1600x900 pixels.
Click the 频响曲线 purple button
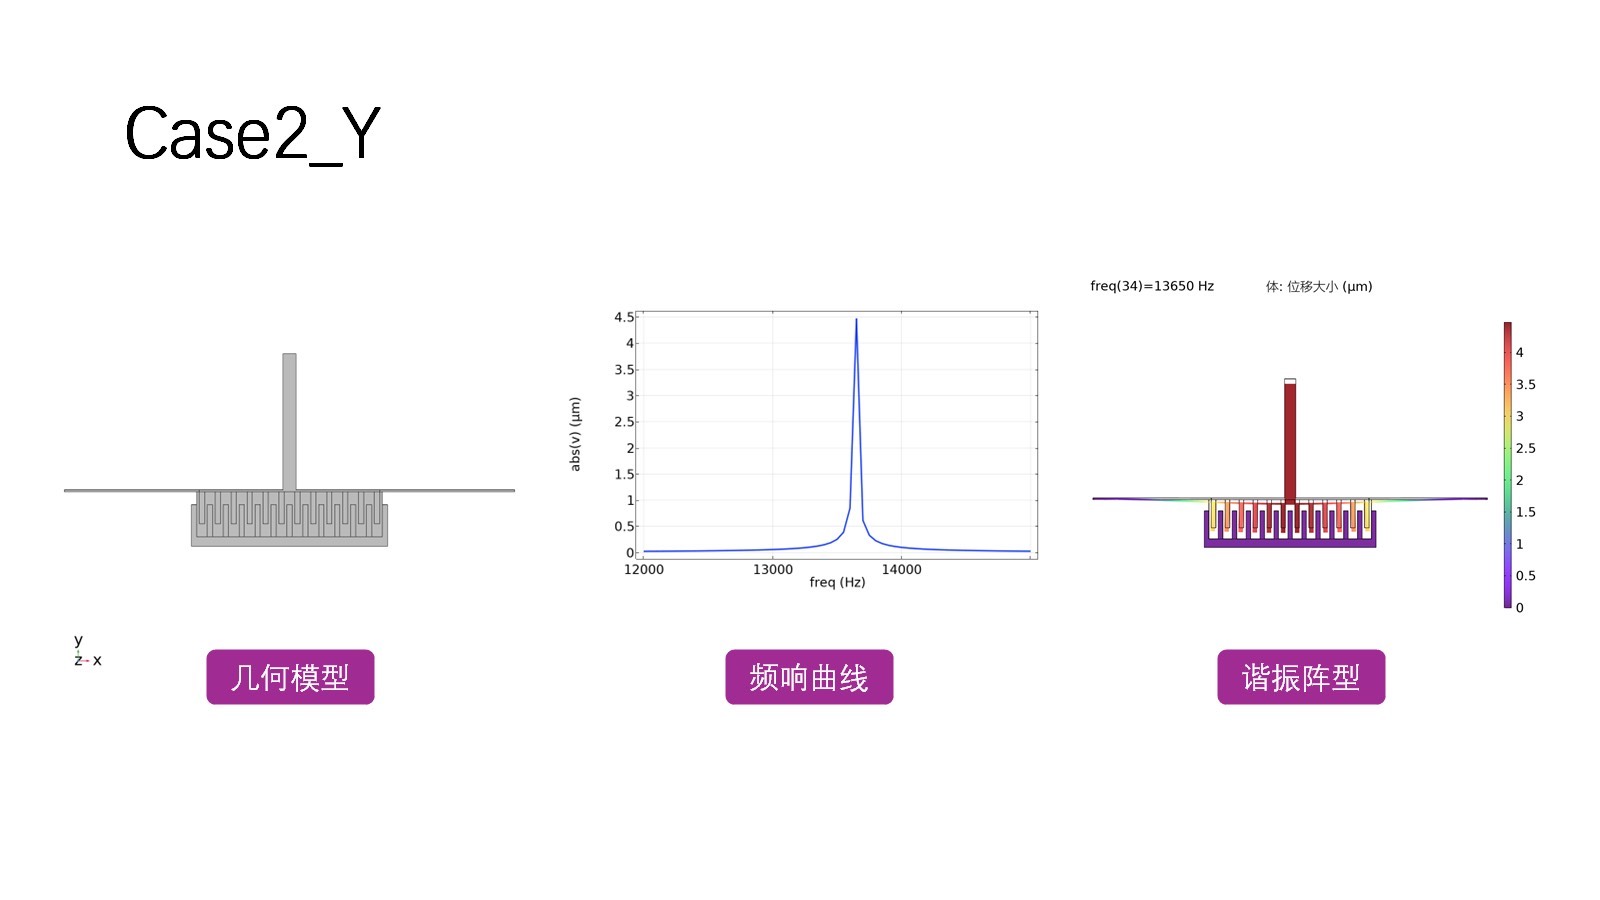[x=809, y=677]
